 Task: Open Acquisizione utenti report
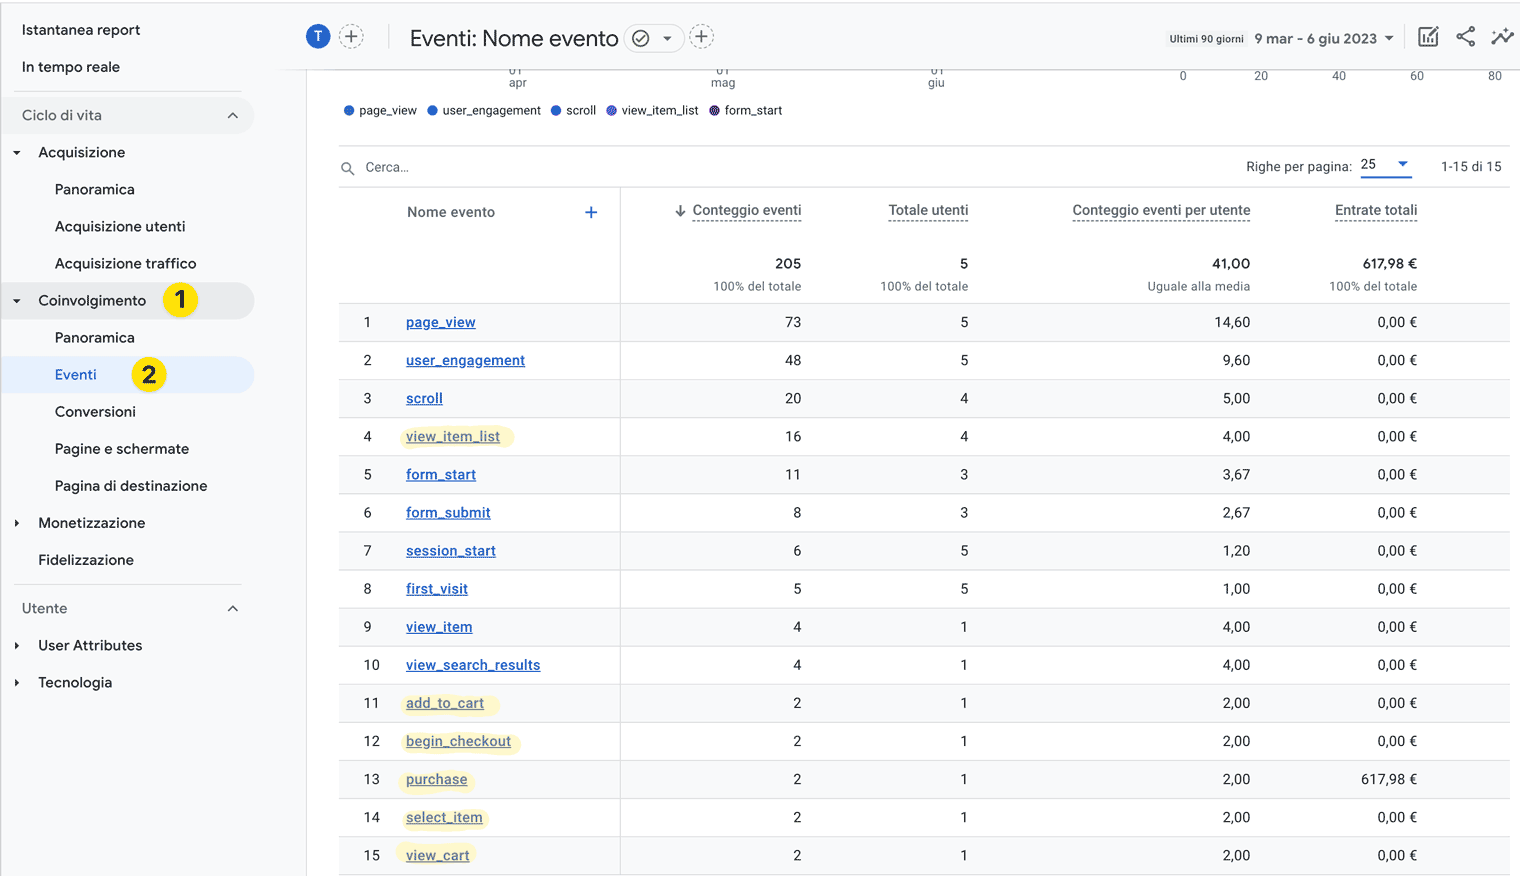(x=120, y=226)
